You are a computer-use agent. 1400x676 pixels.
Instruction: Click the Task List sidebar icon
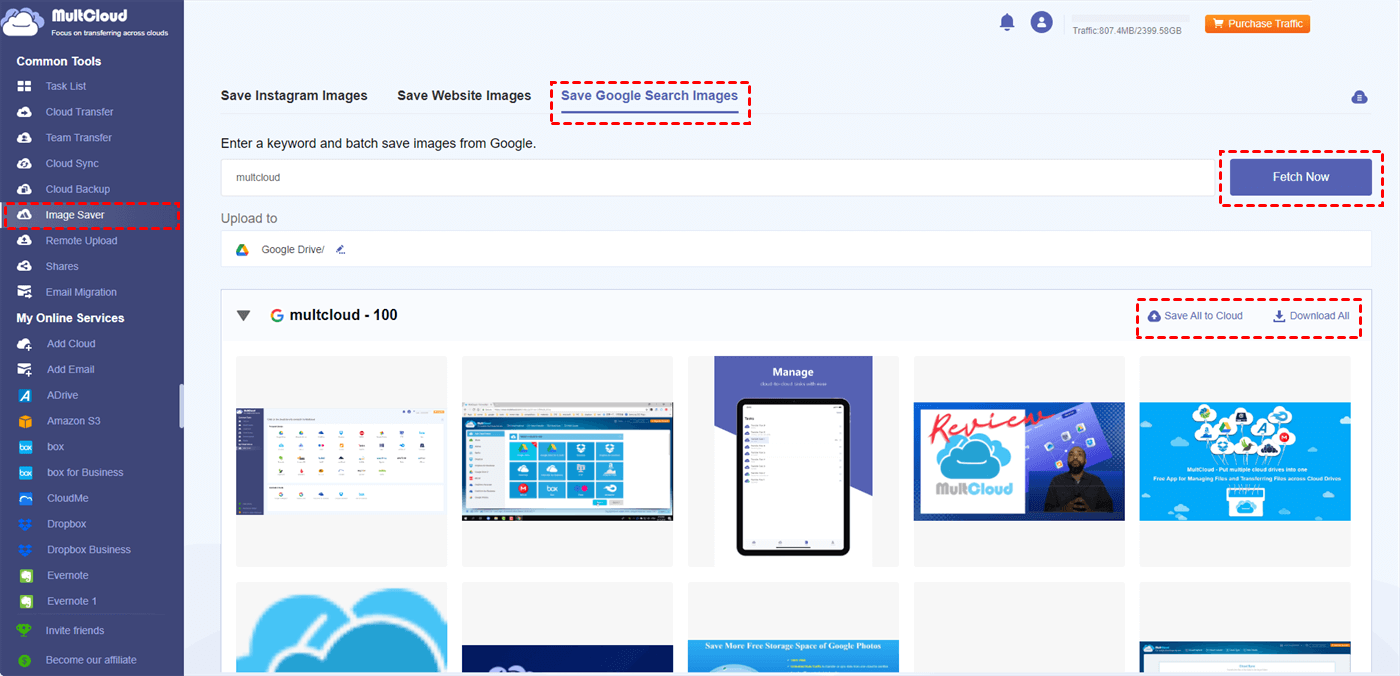(25, 86)
